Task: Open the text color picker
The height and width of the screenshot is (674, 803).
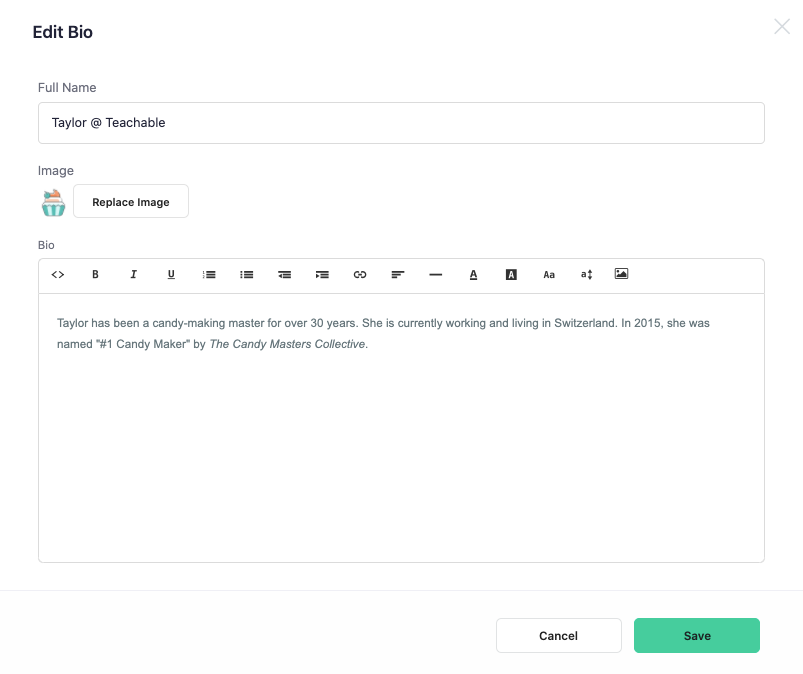Action: point(473,275)
